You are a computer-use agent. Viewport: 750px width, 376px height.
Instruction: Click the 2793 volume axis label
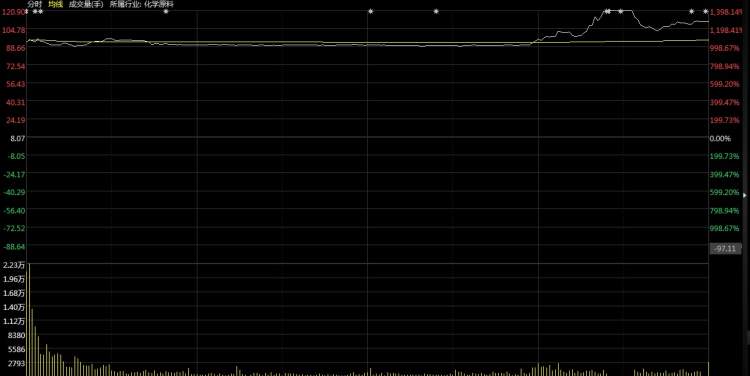click(x=16, y=364)
